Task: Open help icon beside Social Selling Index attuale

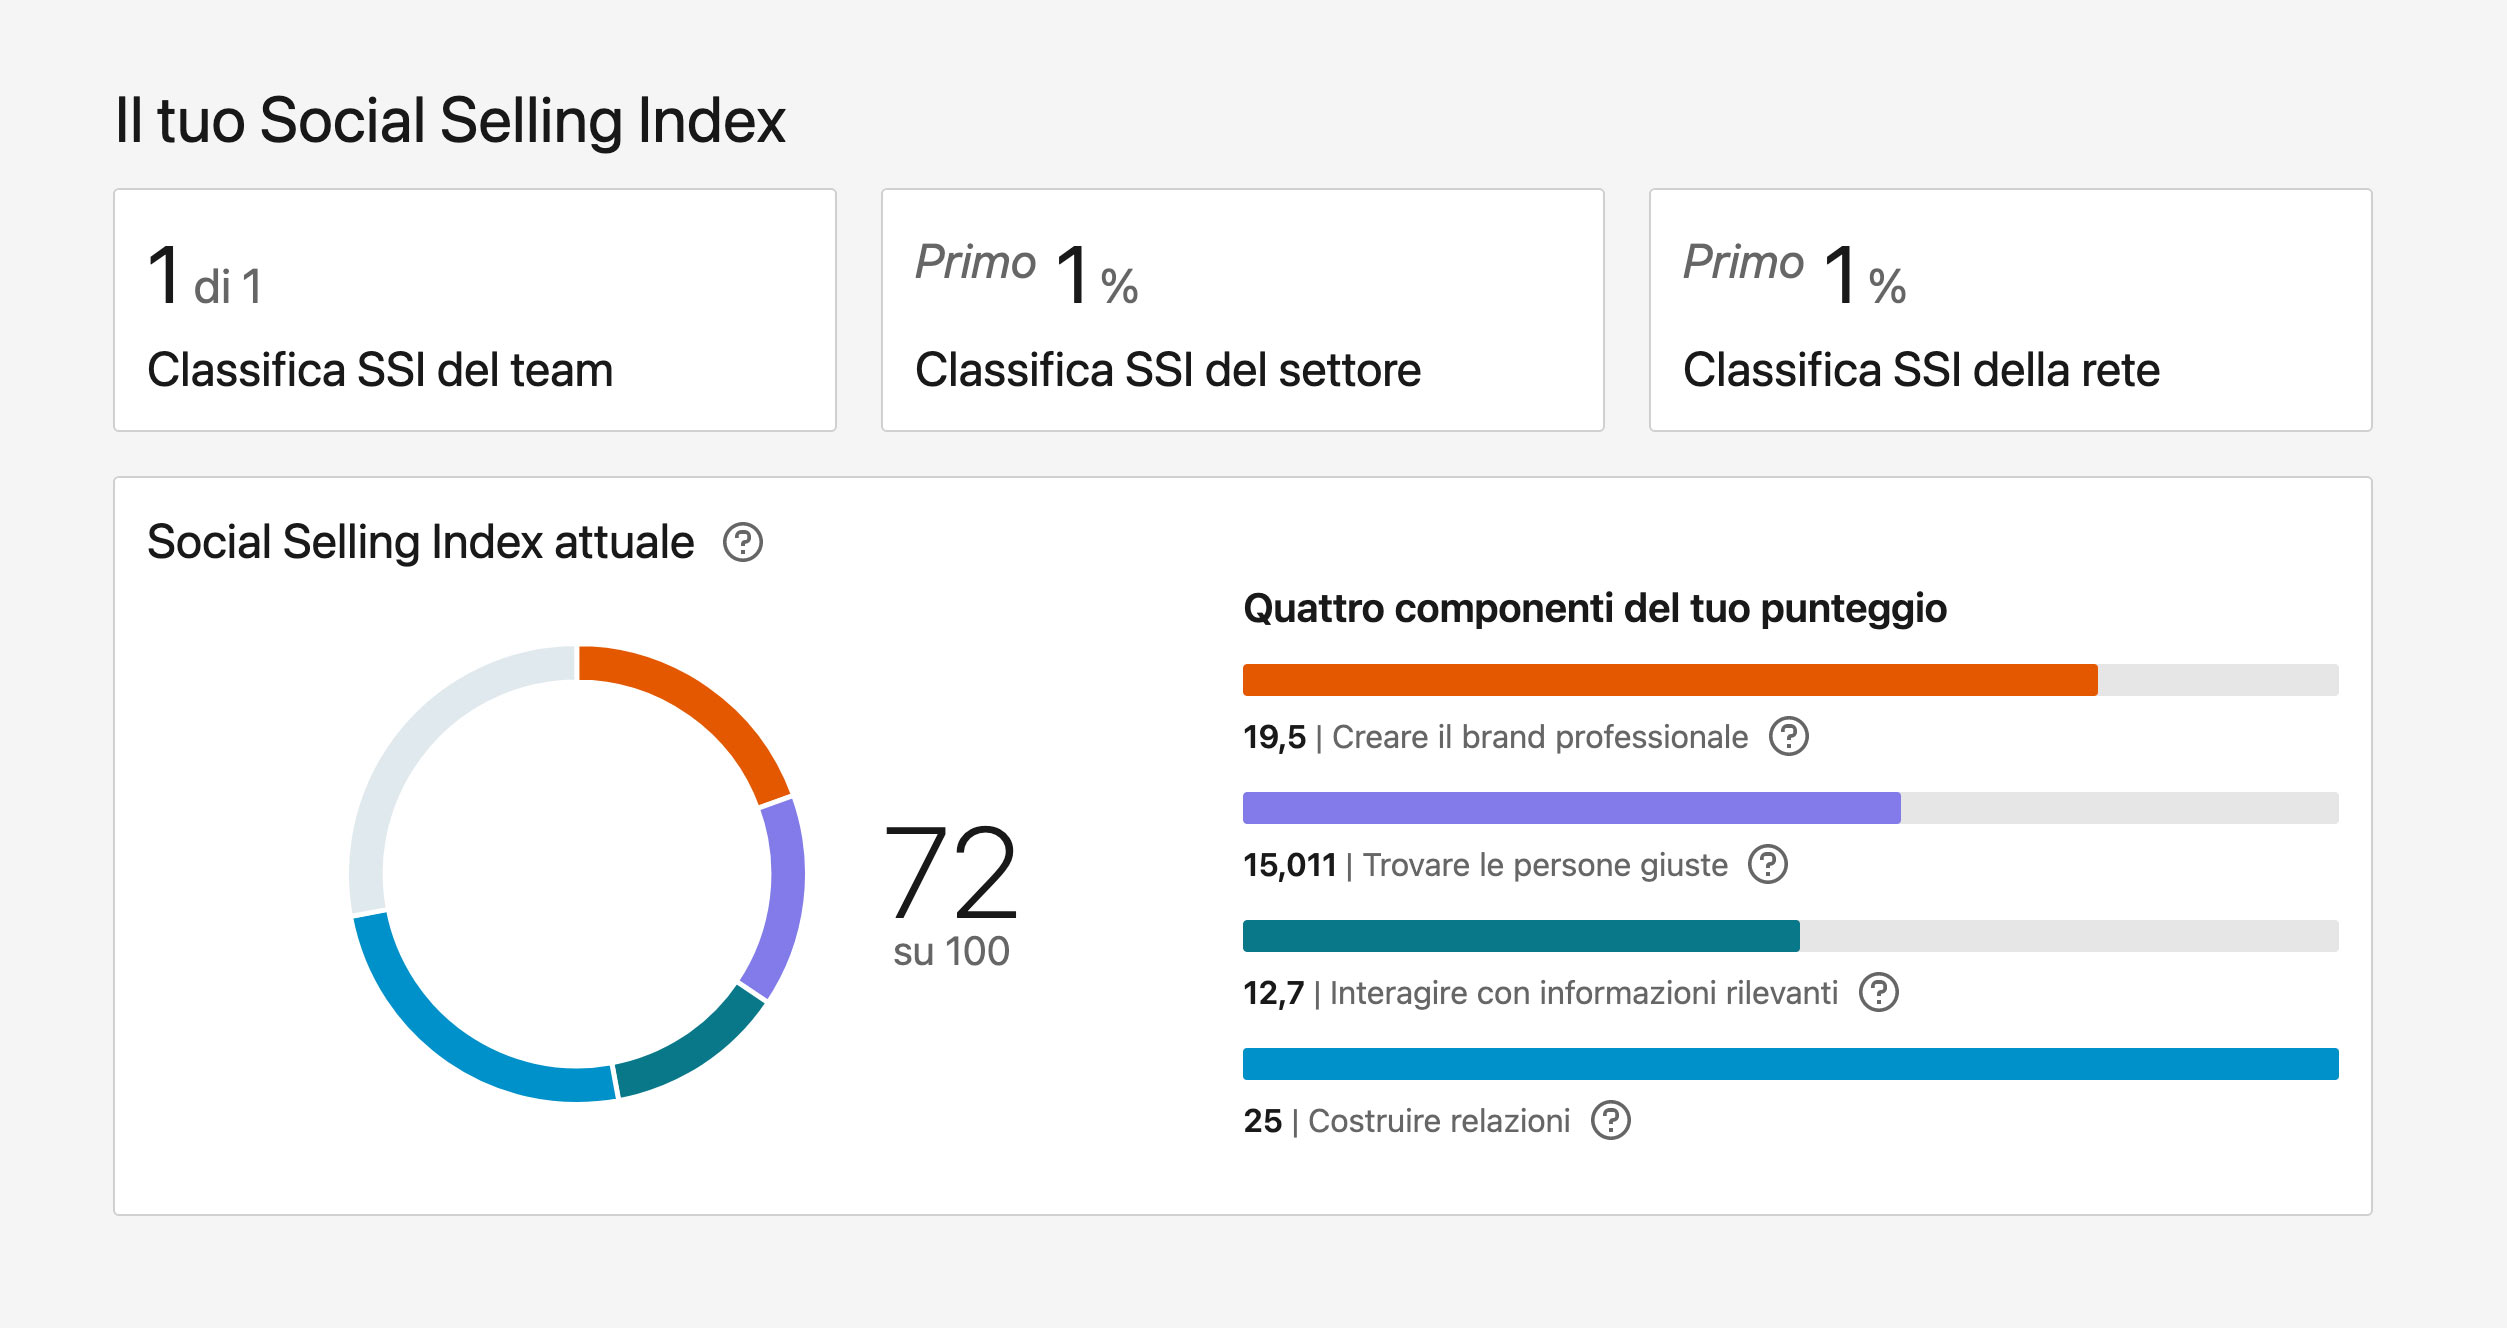Action: point(743,543)
